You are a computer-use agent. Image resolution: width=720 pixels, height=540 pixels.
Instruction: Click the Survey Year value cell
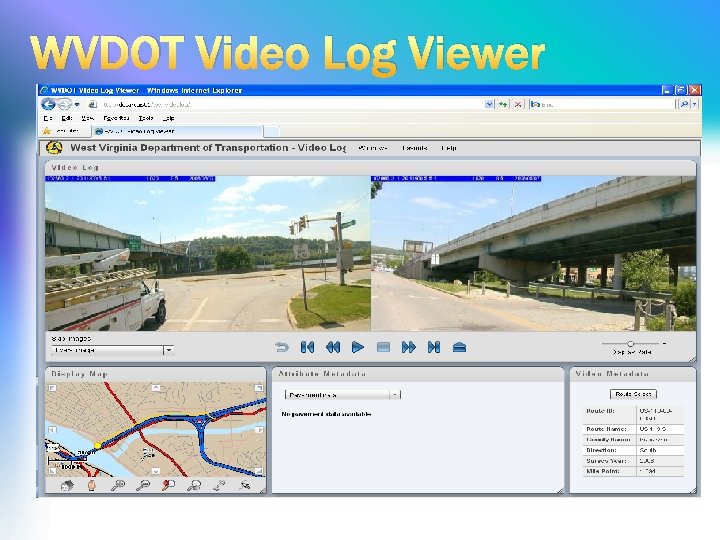(660, 461)
